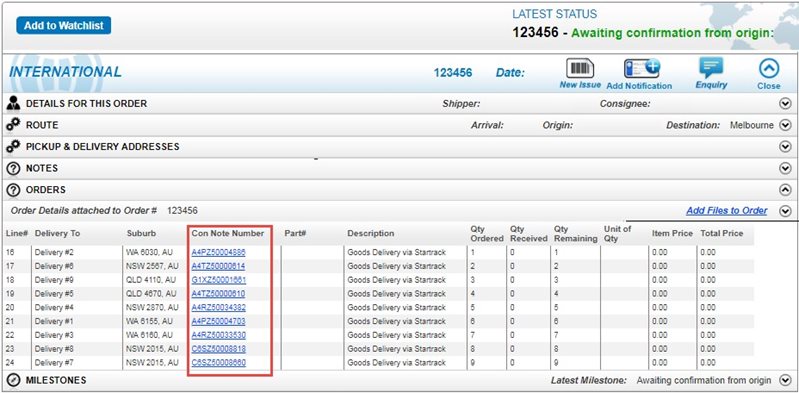Select the QLD 4110, AU suburb cell
The height and width of the screenshot is (393, 799).
tap(151, 280)
